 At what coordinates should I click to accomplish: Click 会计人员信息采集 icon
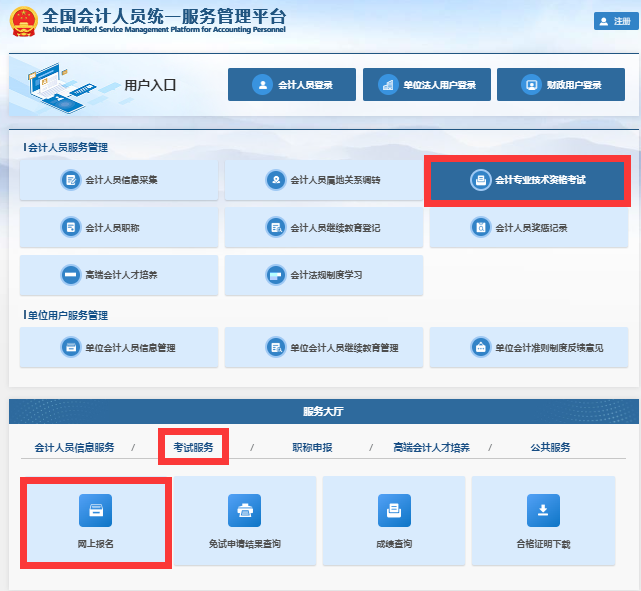[71, 180]
